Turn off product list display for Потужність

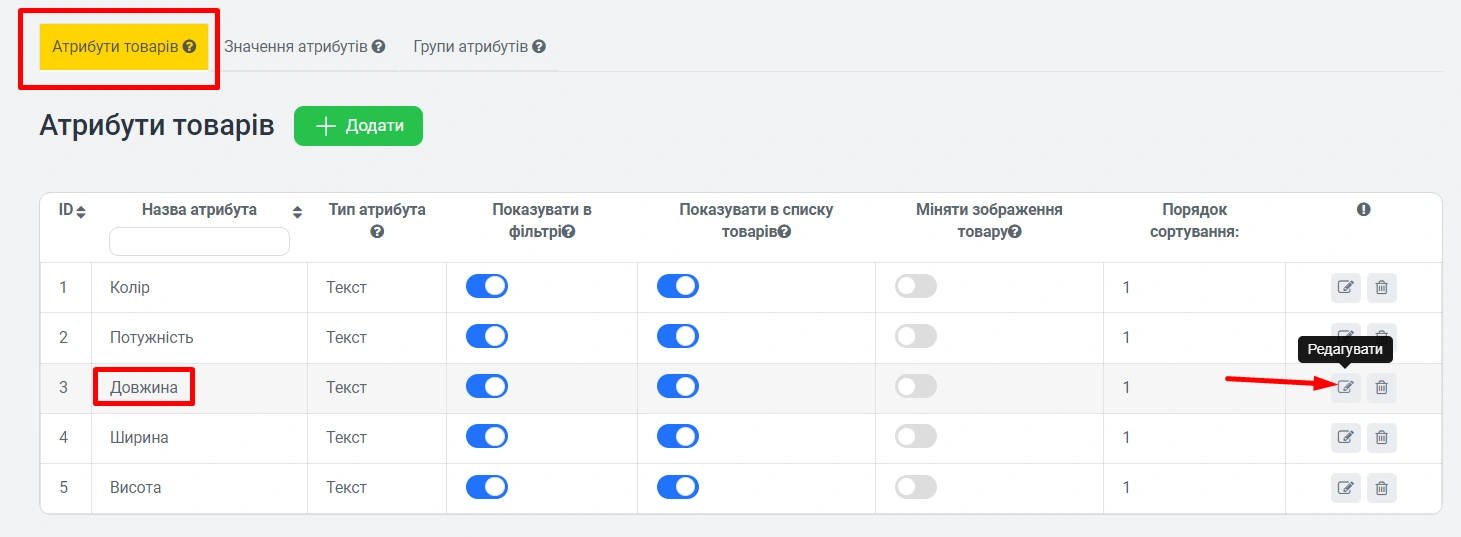[x=677, y=337]
